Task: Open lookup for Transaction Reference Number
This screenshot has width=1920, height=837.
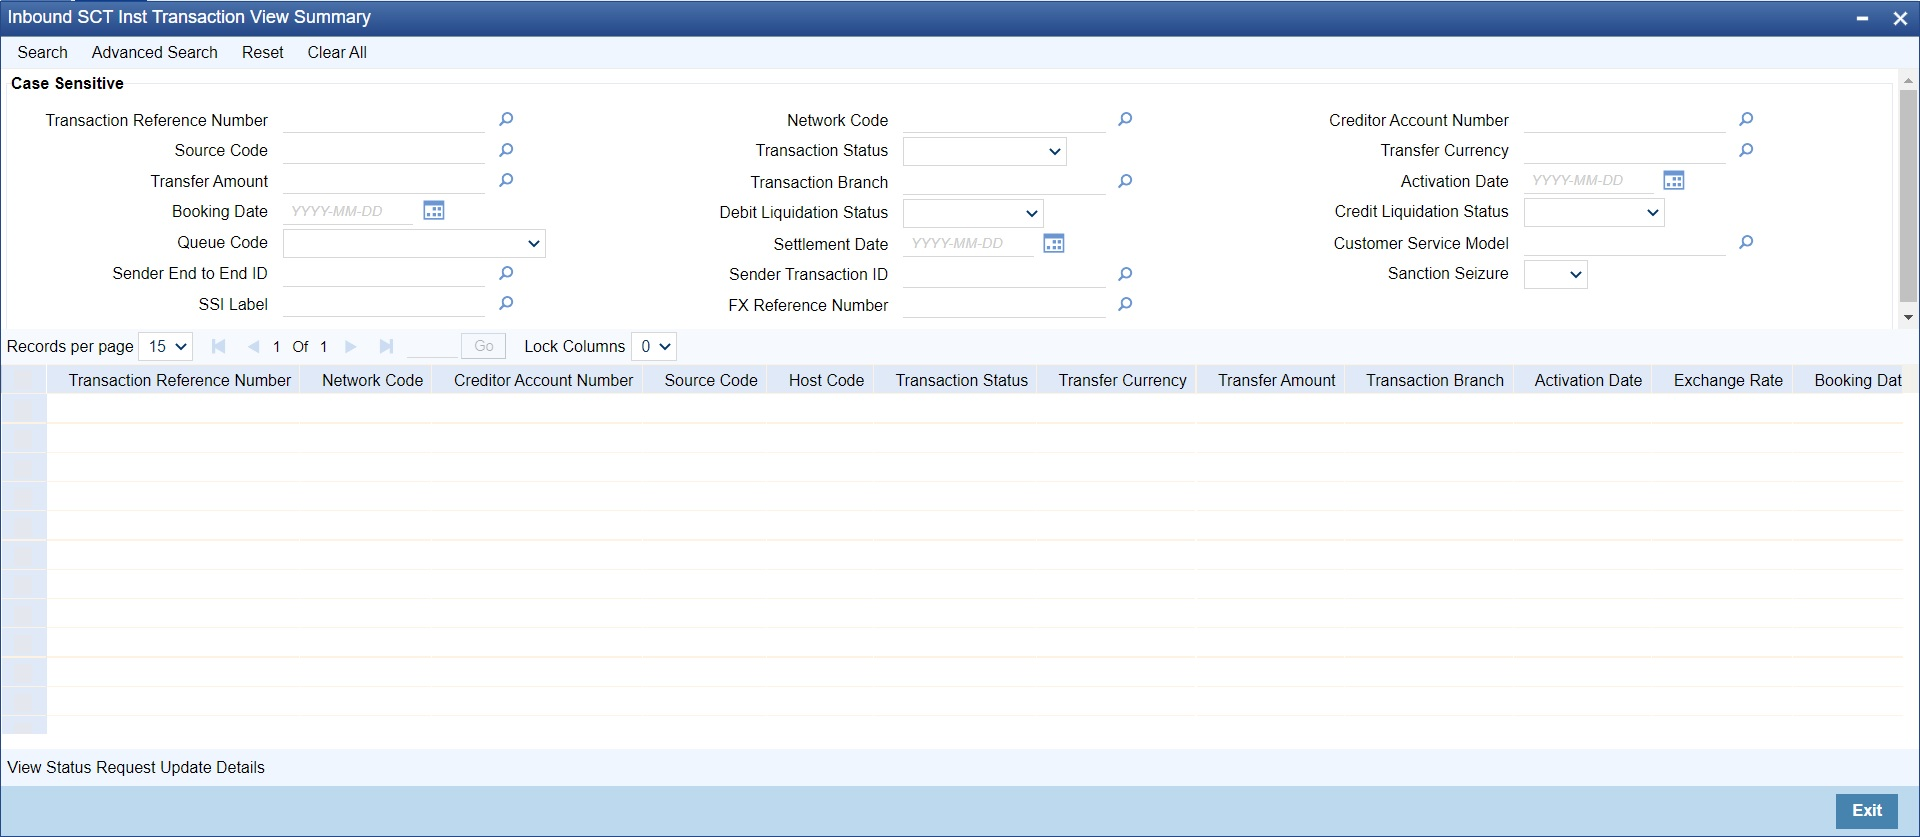Action: [506, 119]
